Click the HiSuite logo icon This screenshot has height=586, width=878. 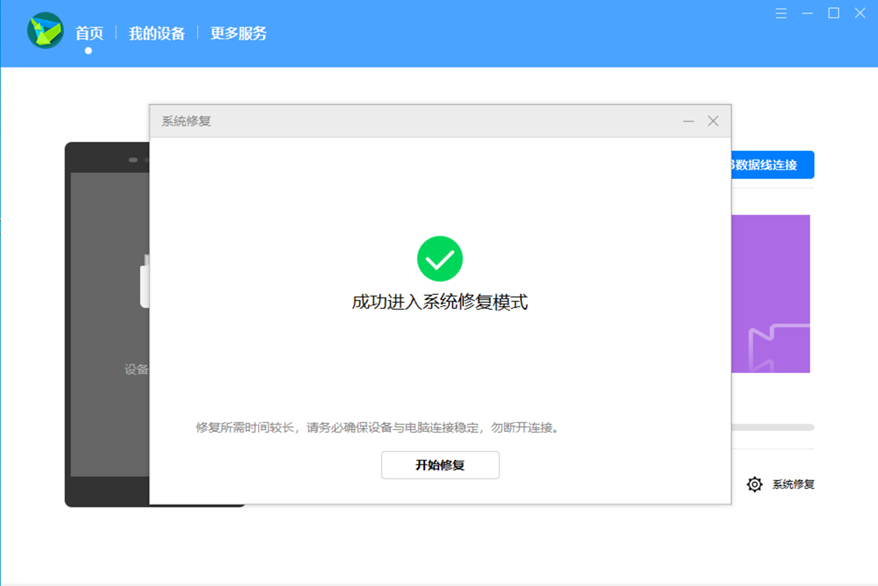click(45, 31)
